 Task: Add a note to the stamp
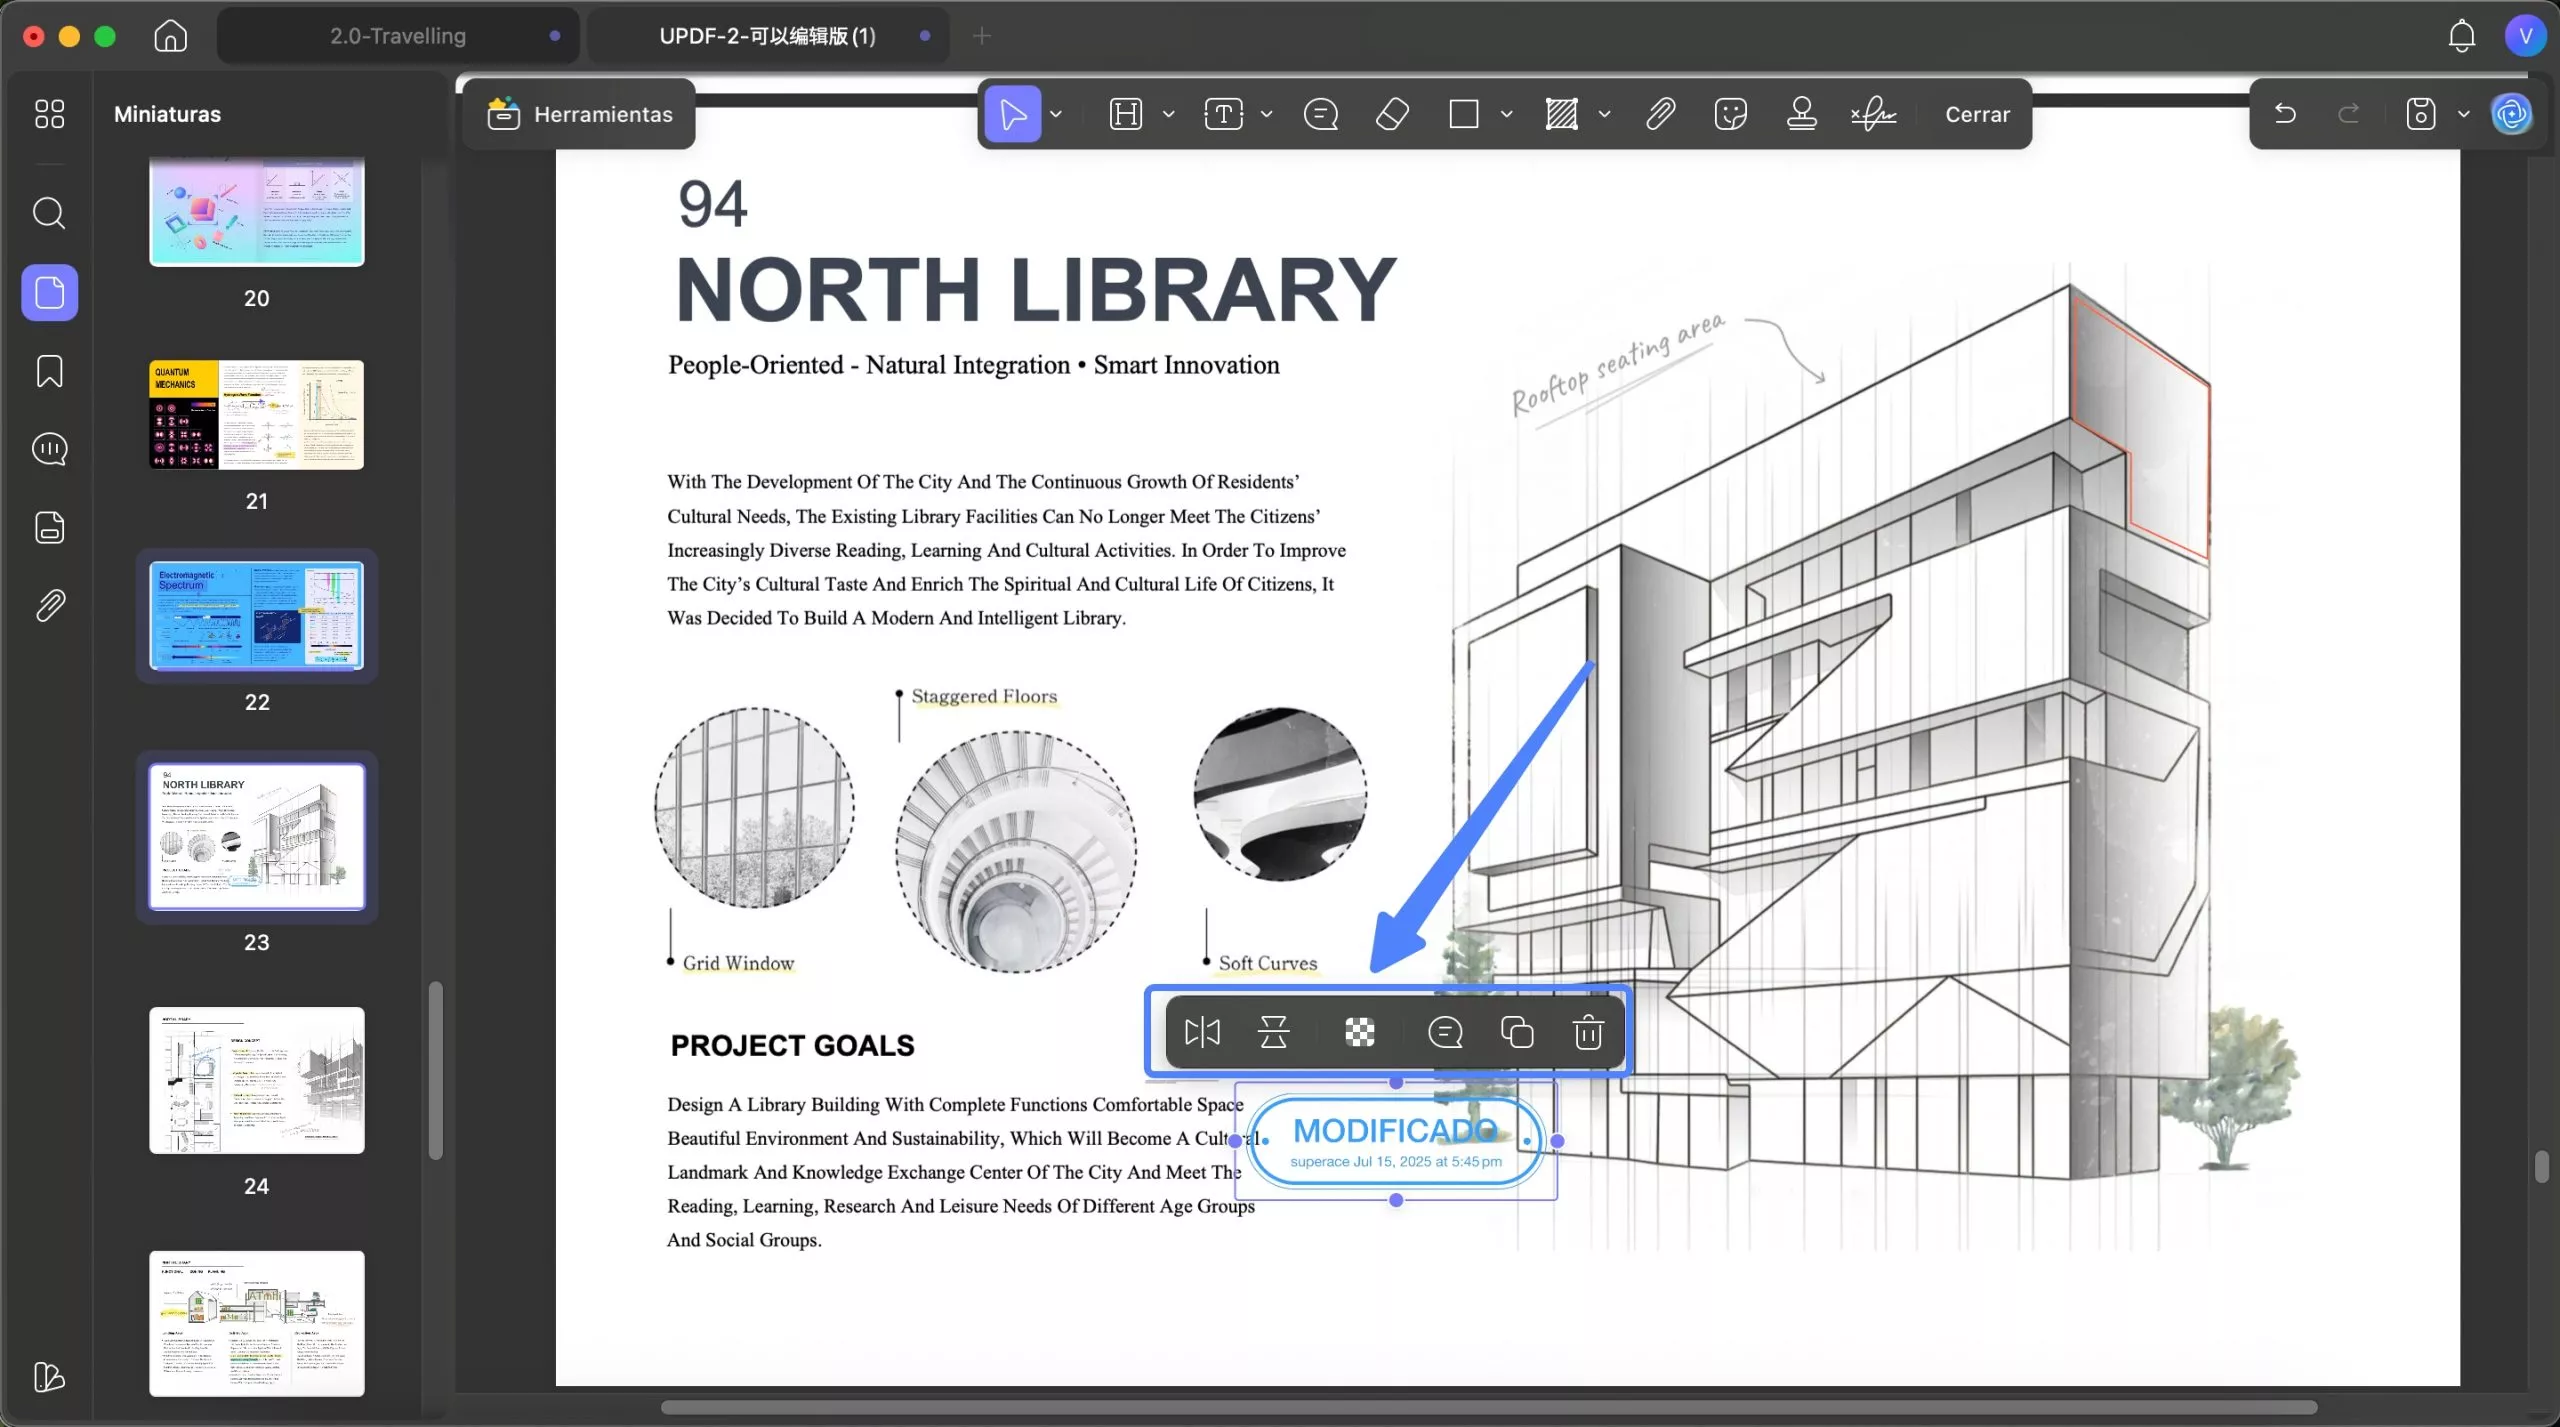[x=1445, y=1032]
